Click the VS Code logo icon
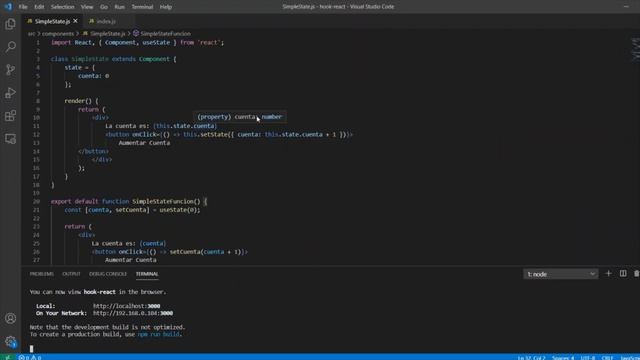Screen dimensions: 640x360 click(8, 7)
